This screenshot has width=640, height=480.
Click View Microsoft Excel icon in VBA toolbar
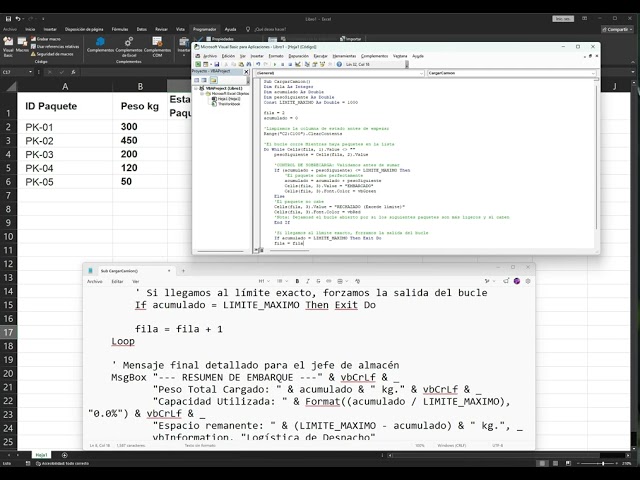coord(198,64)
